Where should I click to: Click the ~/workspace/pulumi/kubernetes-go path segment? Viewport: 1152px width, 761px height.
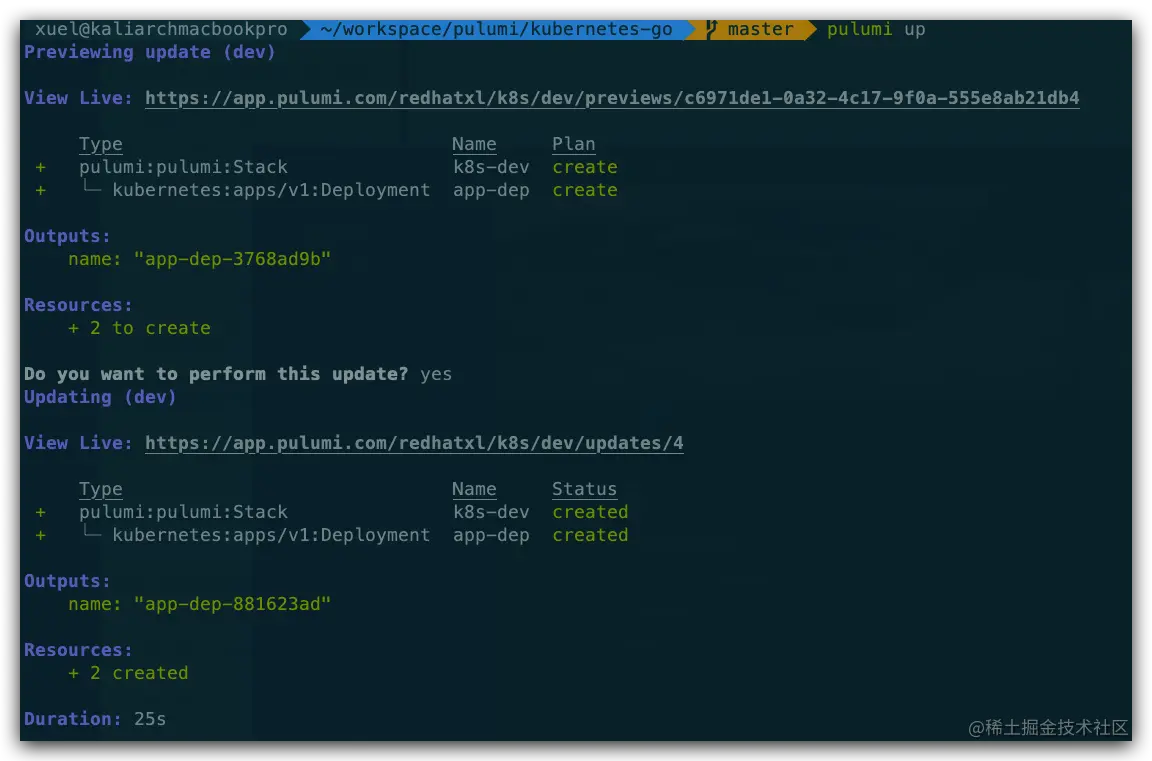[x=496, y=29]
